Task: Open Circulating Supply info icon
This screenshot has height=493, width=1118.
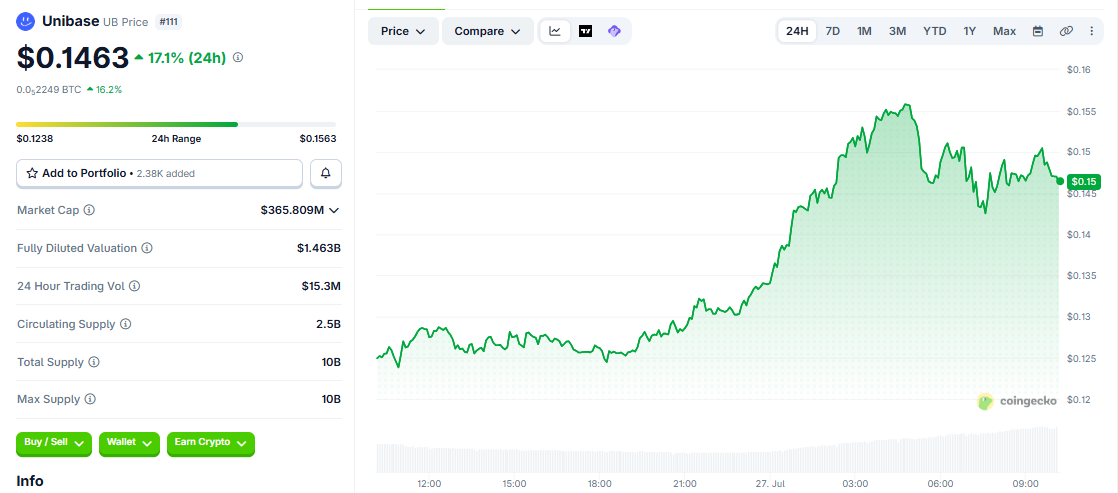Action: coord(125,324)
